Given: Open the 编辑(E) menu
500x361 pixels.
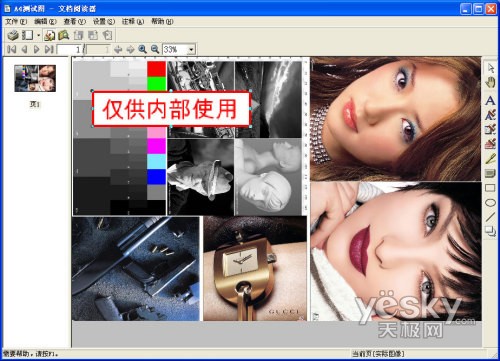Looking at the screenshot, I should point(45,22).
